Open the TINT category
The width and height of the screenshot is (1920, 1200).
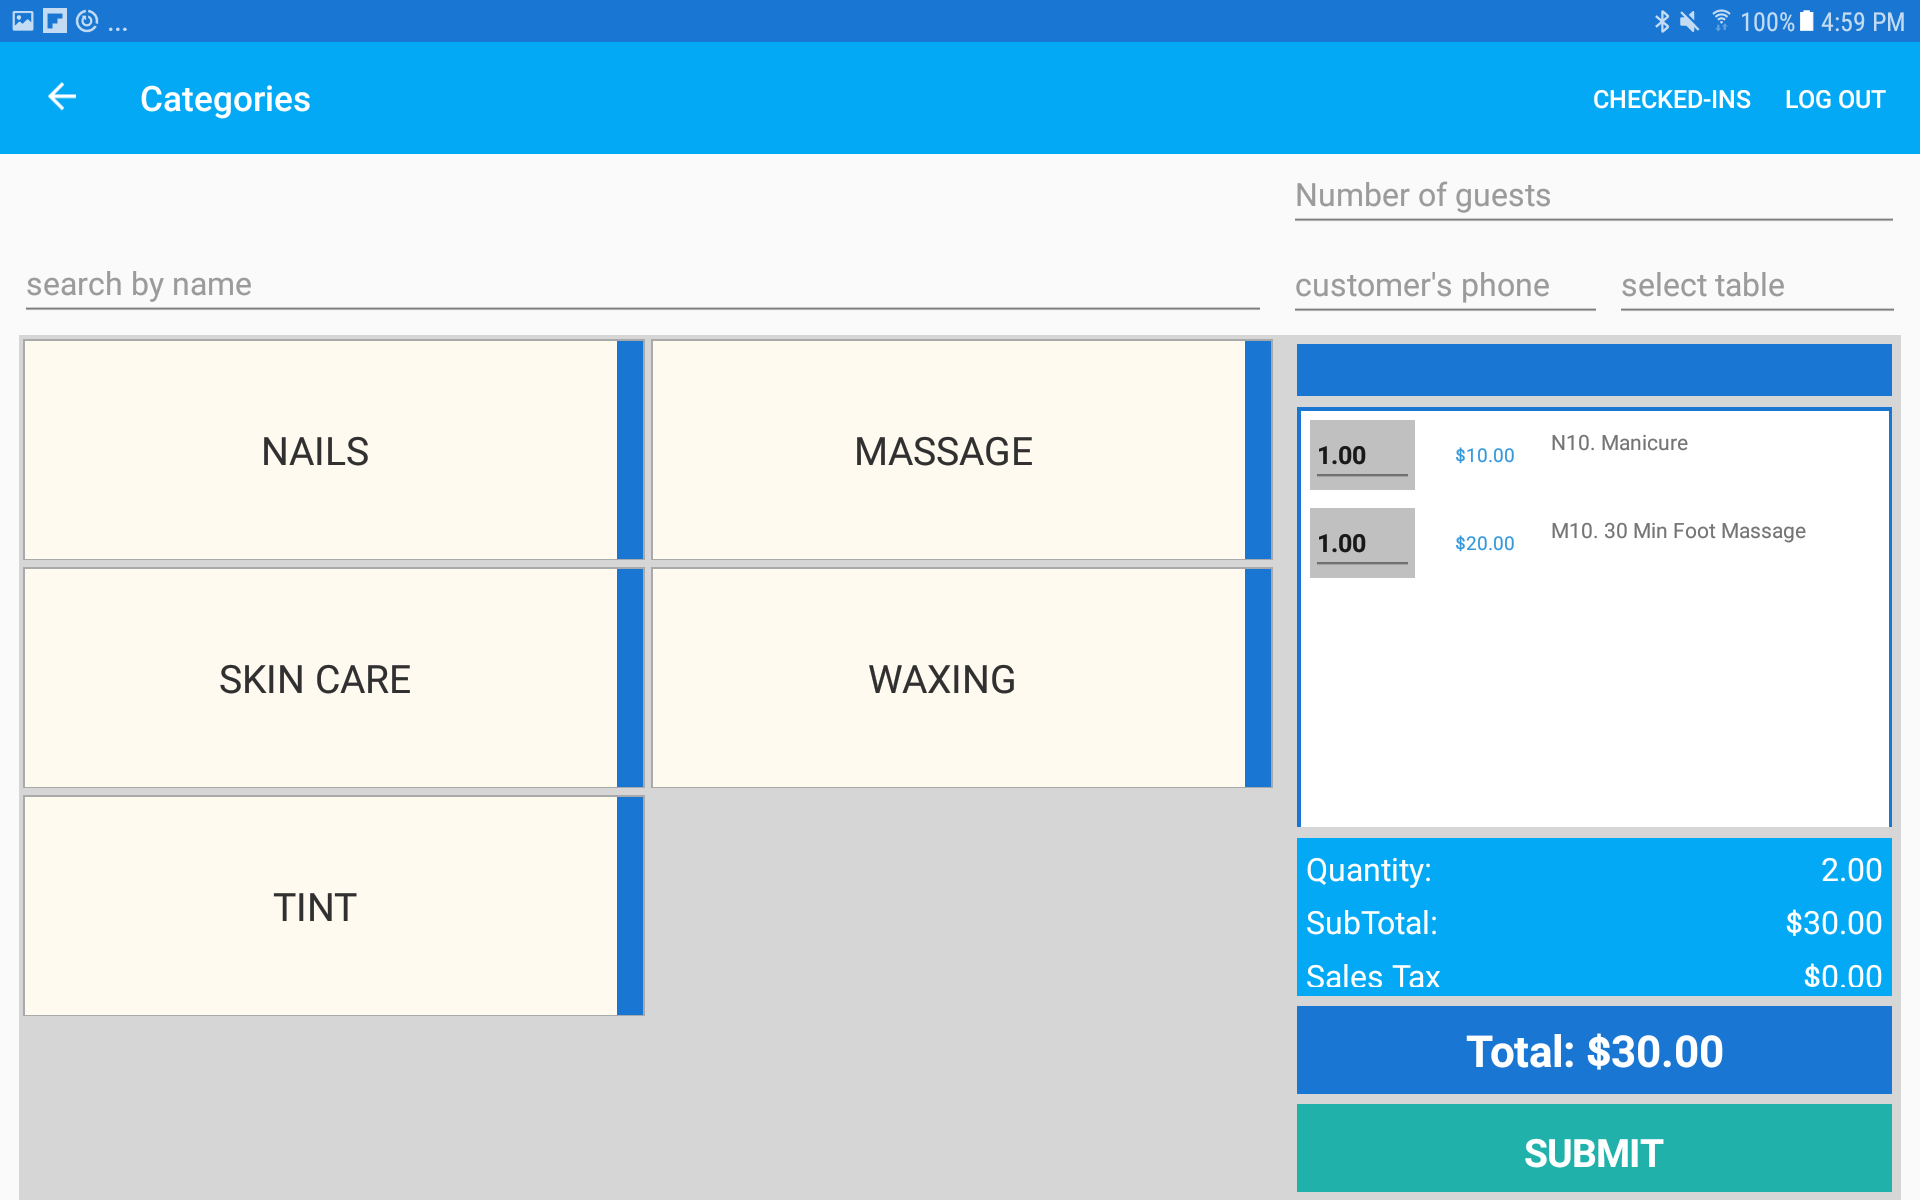[315, 906]
